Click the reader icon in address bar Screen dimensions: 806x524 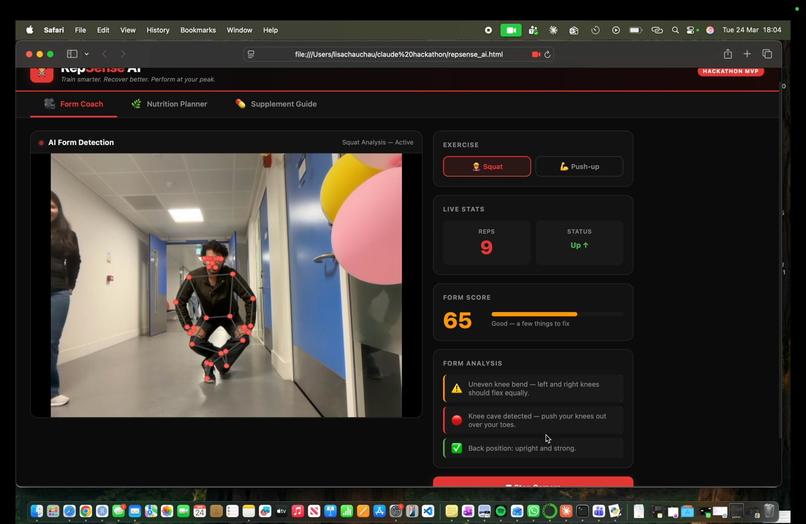coord(251,54)
